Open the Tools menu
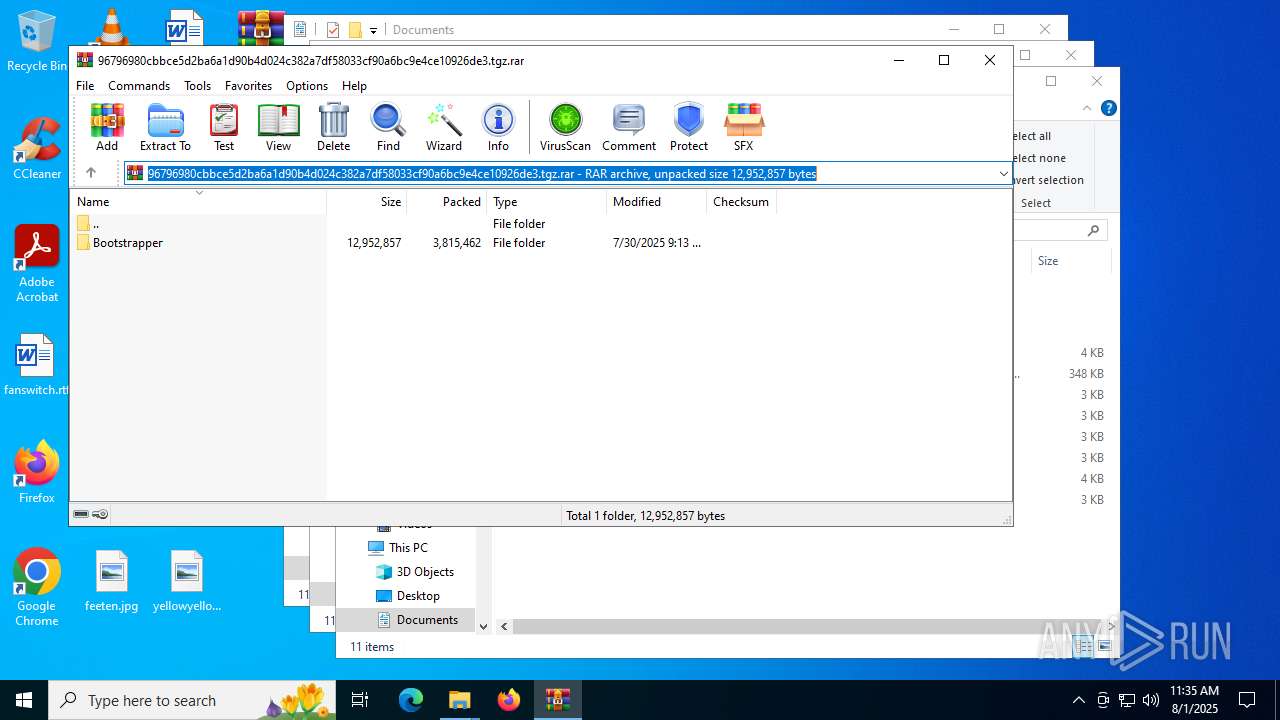The height and width of the screenshot is (720, 1280). 197,86
